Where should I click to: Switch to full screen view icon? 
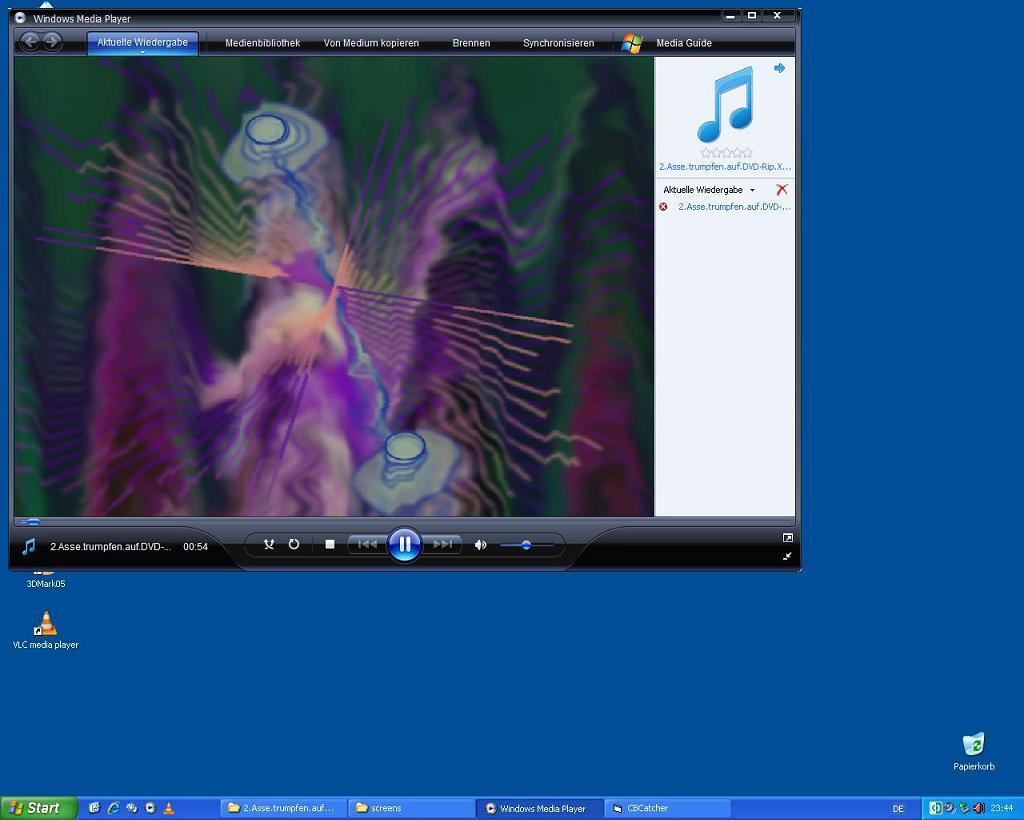pos(788,538)
